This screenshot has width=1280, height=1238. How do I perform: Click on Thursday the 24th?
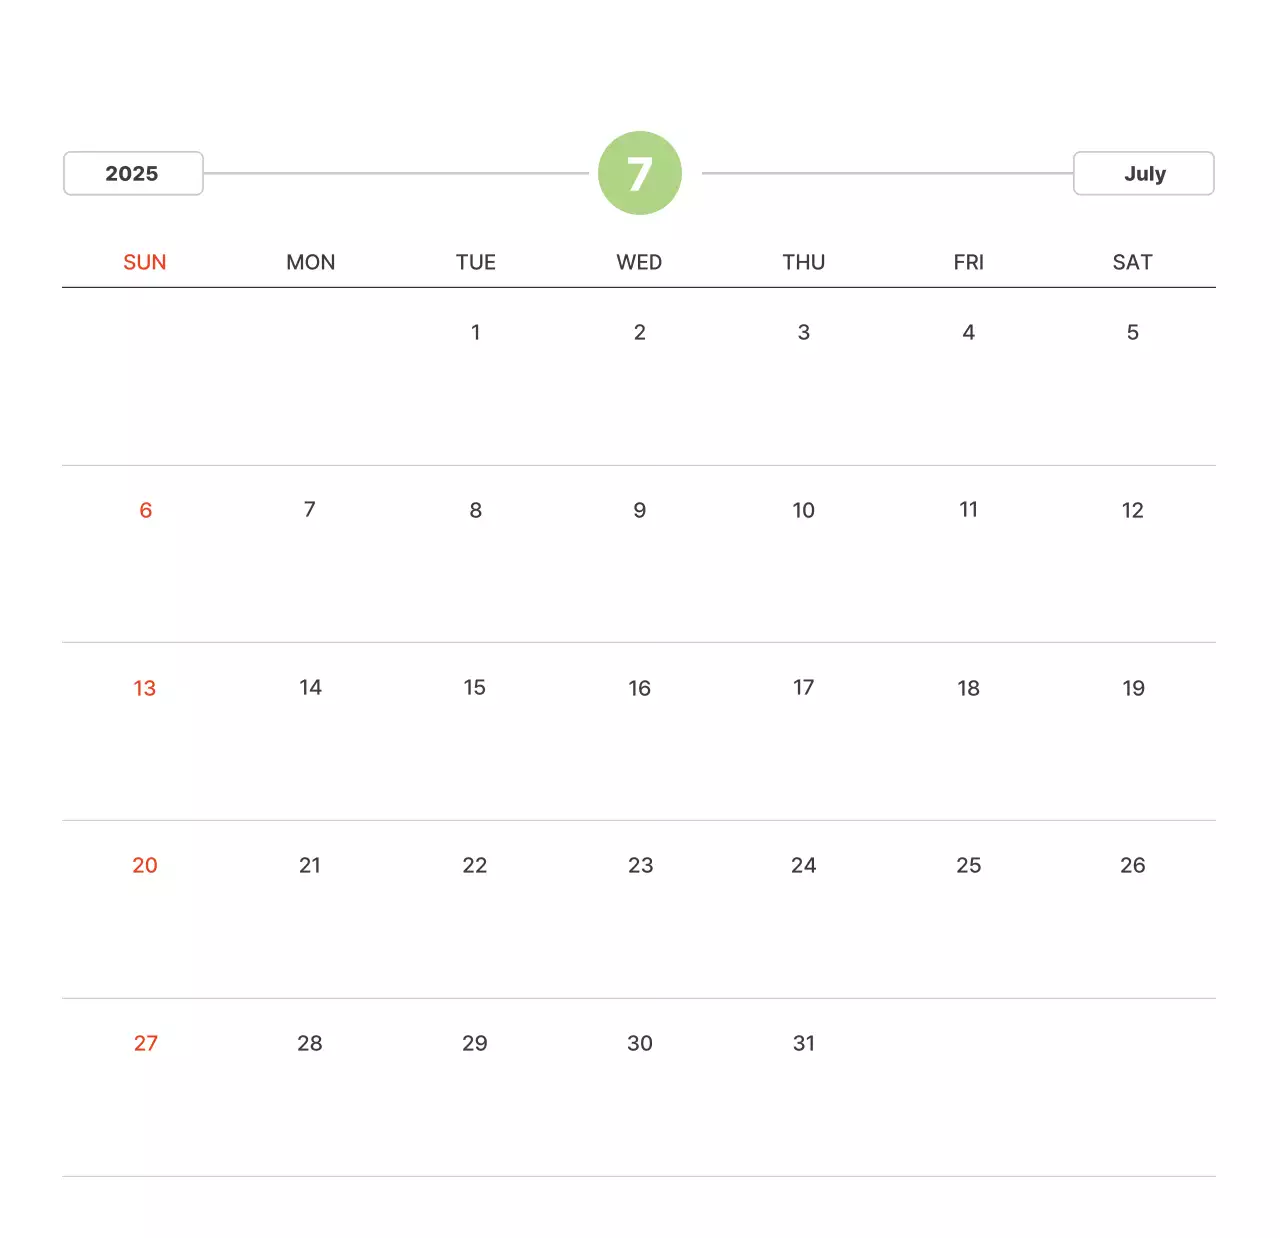pyautogui.click(x=804, y=865)
